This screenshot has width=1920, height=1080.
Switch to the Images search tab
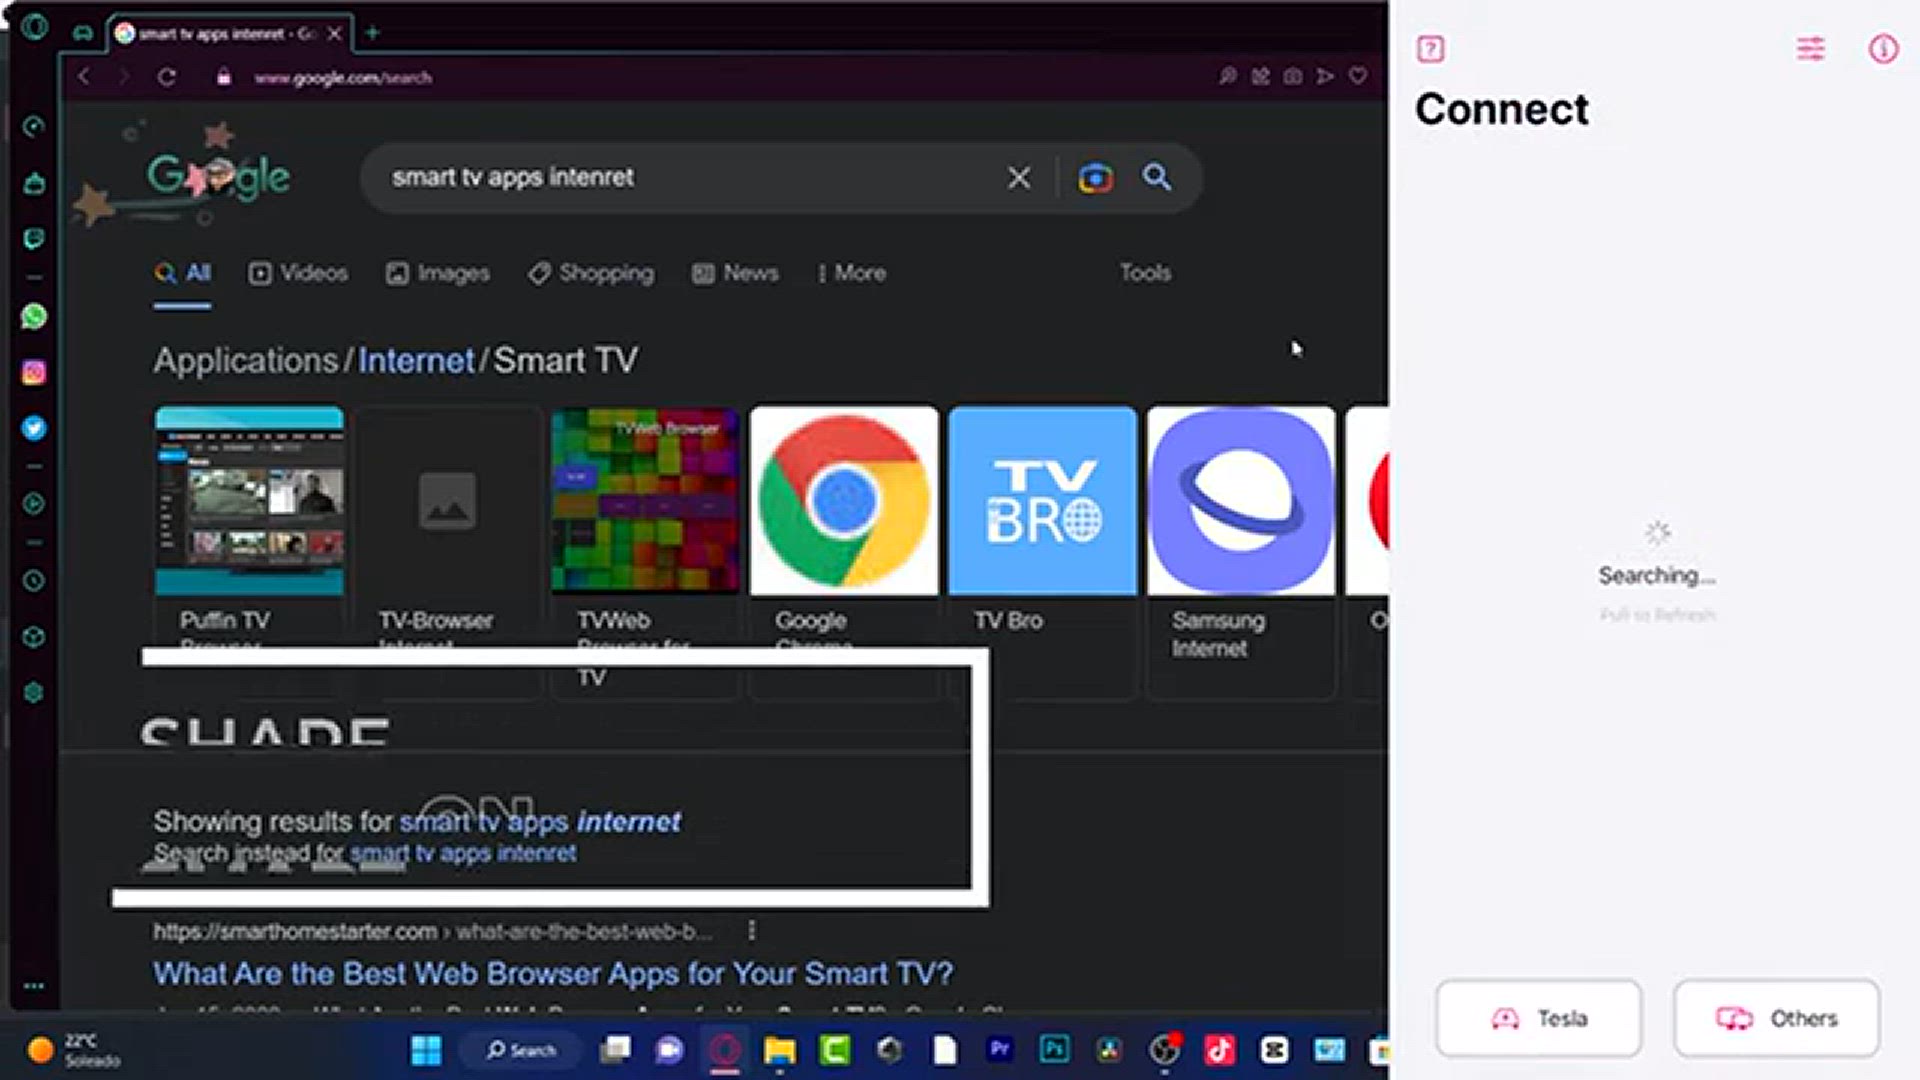438,273
